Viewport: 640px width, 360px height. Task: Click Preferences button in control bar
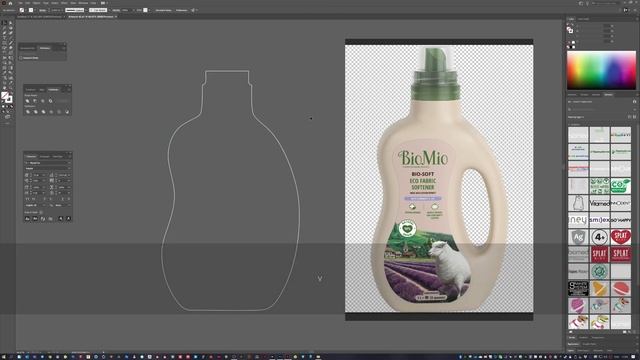(182, 10)
